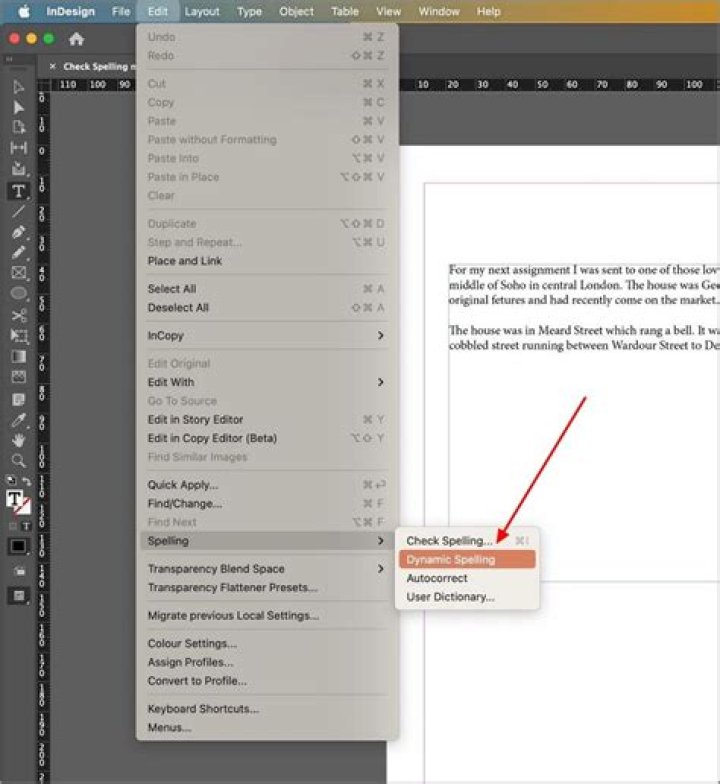The width and height of the screenshot is (720, 784).
Task: Click the stroke none swatch
Action: click(x=23, y=507)
